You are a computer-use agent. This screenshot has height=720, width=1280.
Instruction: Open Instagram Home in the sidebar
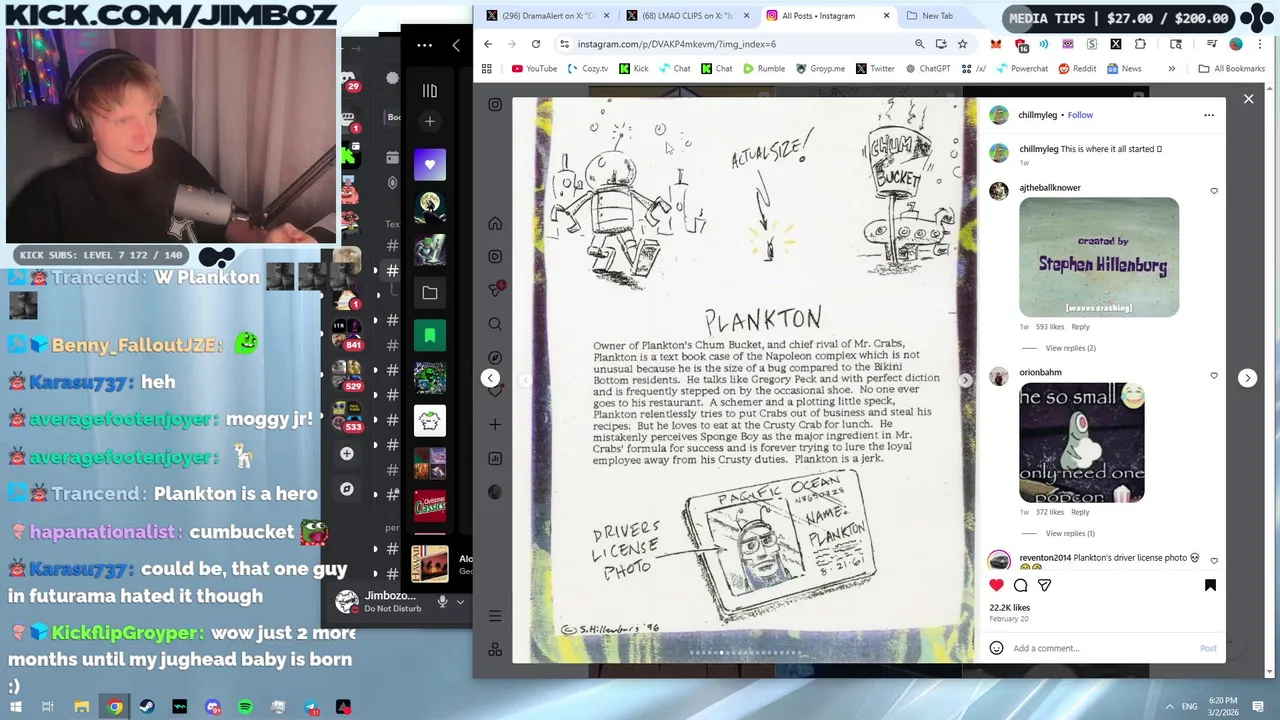click(495, 223)
